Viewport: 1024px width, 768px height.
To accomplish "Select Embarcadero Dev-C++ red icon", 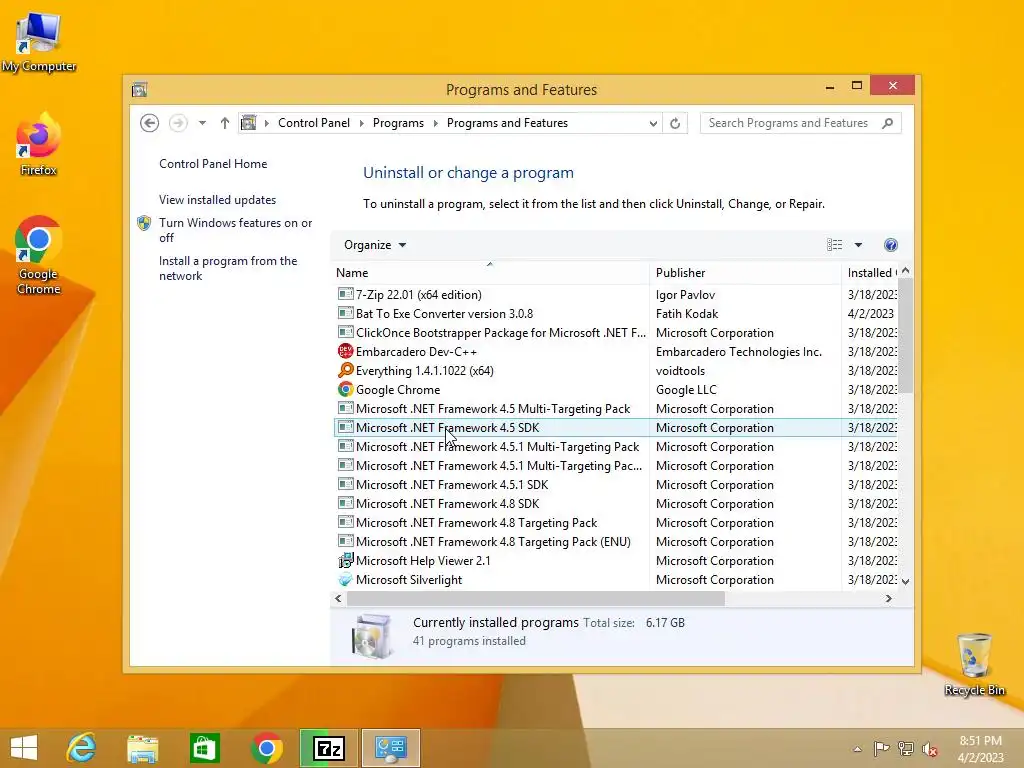I will tap(345, 351).
